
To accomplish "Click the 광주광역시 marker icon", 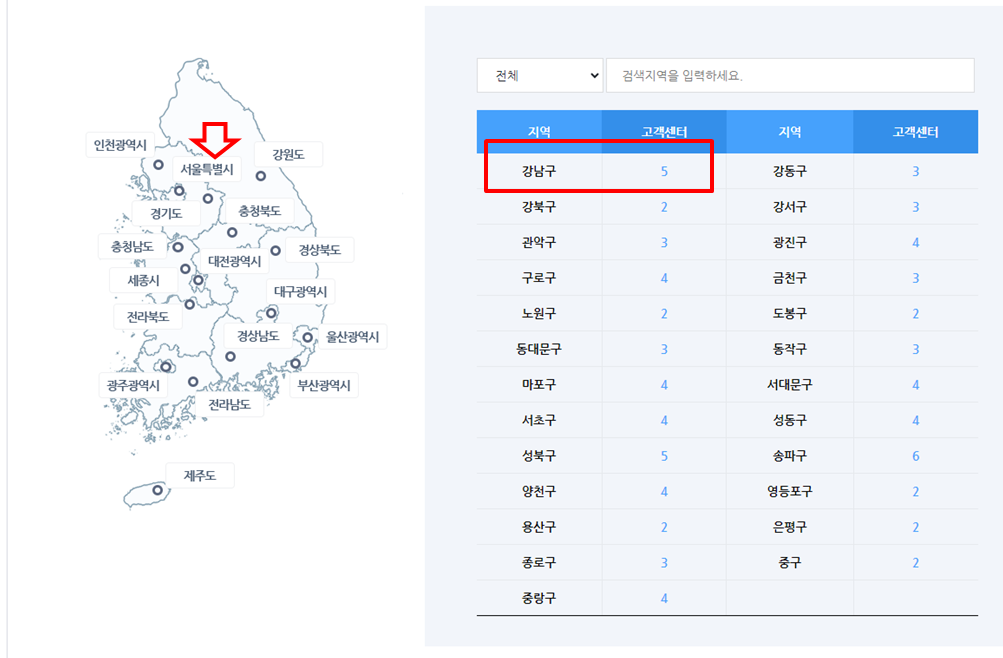I will [166, 368].
